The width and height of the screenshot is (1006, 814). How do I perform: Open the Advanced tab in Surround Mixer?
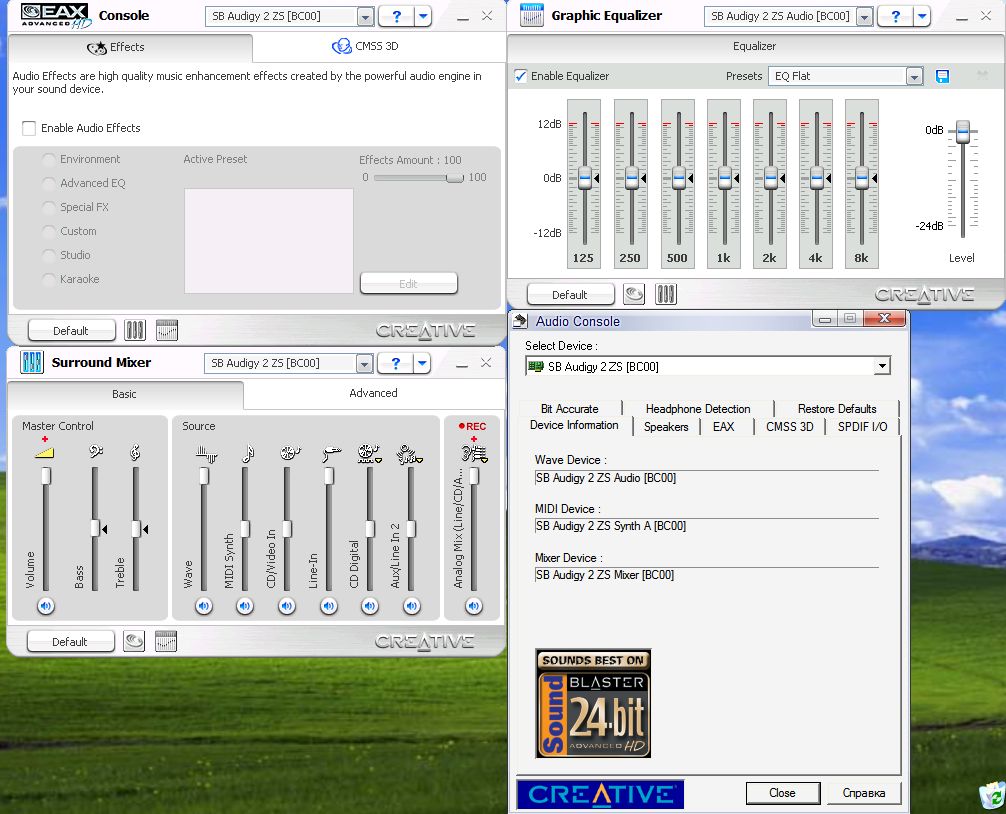373,394
